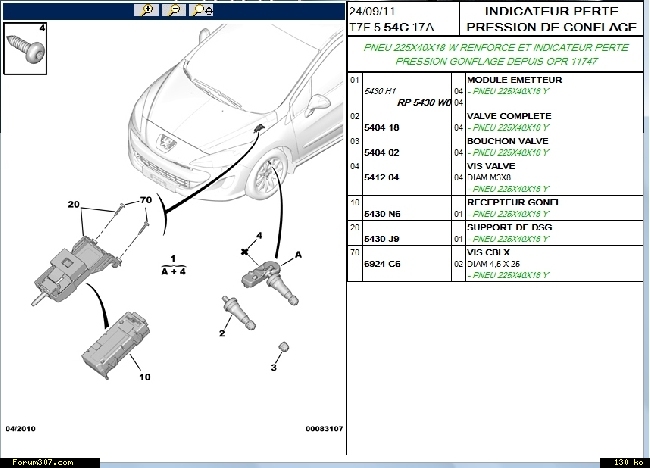Click the DIAM 4,8 X 25 specification
Image resolution: width=650 pixels, height=468 pixels.
tap(493, 264)
